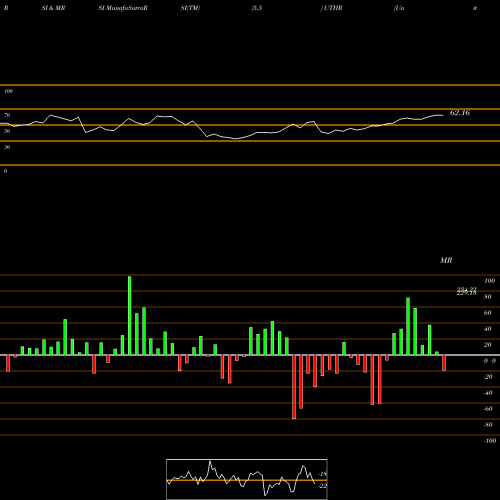Click the overlapping price label near 229.18
Image resolution: width=500 pixels, height=500 pixels.
[466, 292]
